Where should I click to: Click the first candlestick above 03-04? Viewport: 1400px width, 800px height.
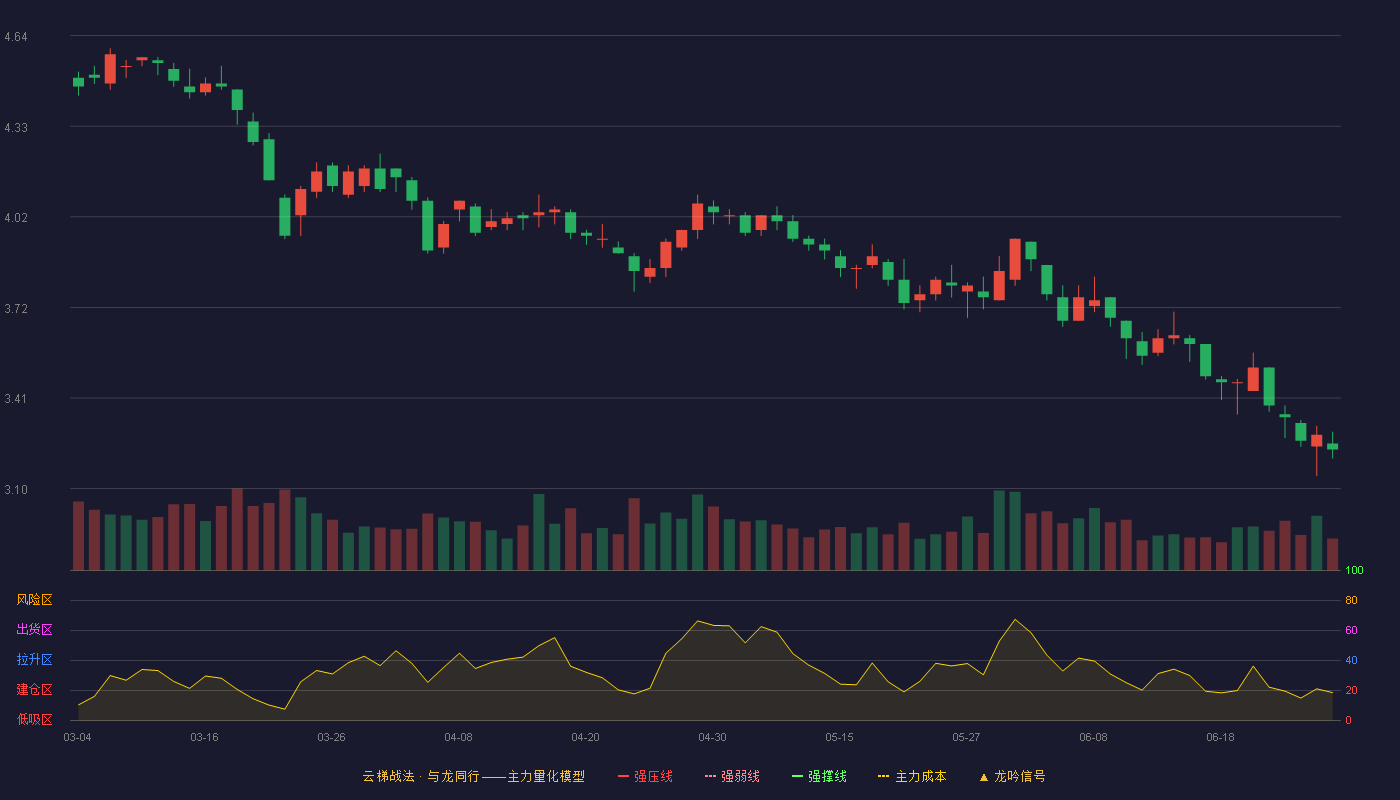pos(78,82)
